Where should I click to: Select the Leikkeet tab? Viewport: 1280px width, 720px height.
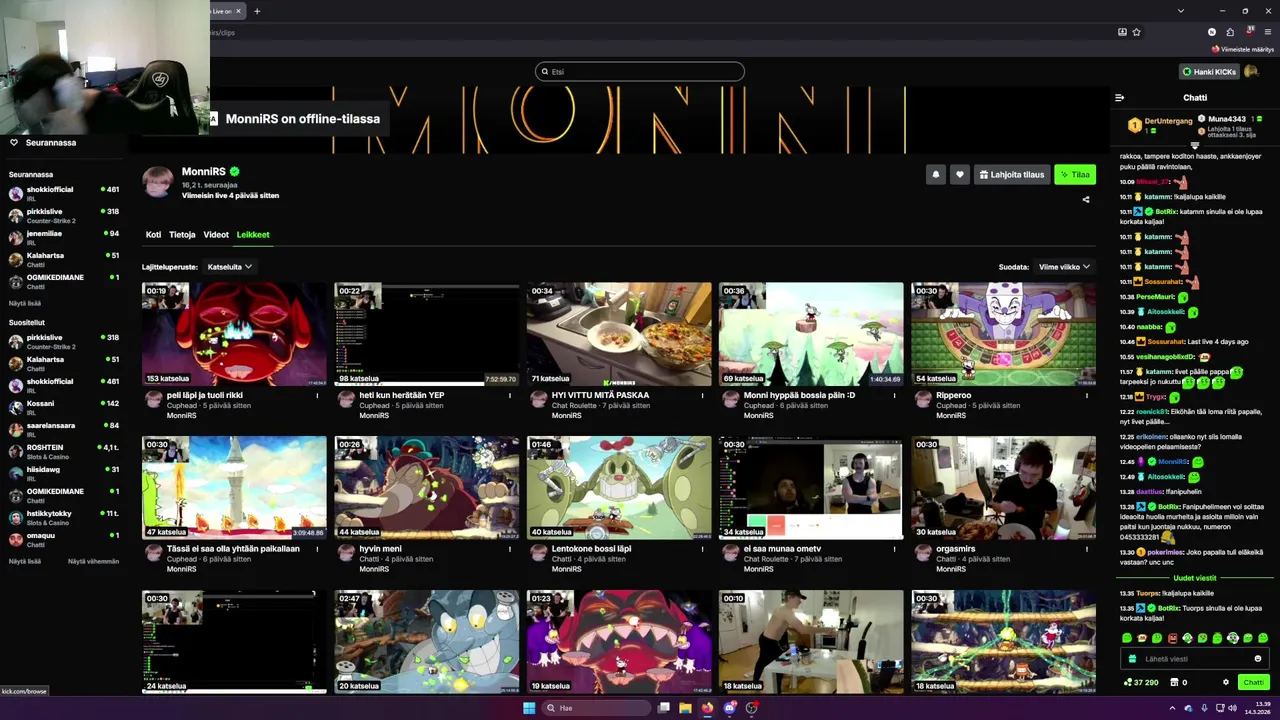(x=253, y=235)
